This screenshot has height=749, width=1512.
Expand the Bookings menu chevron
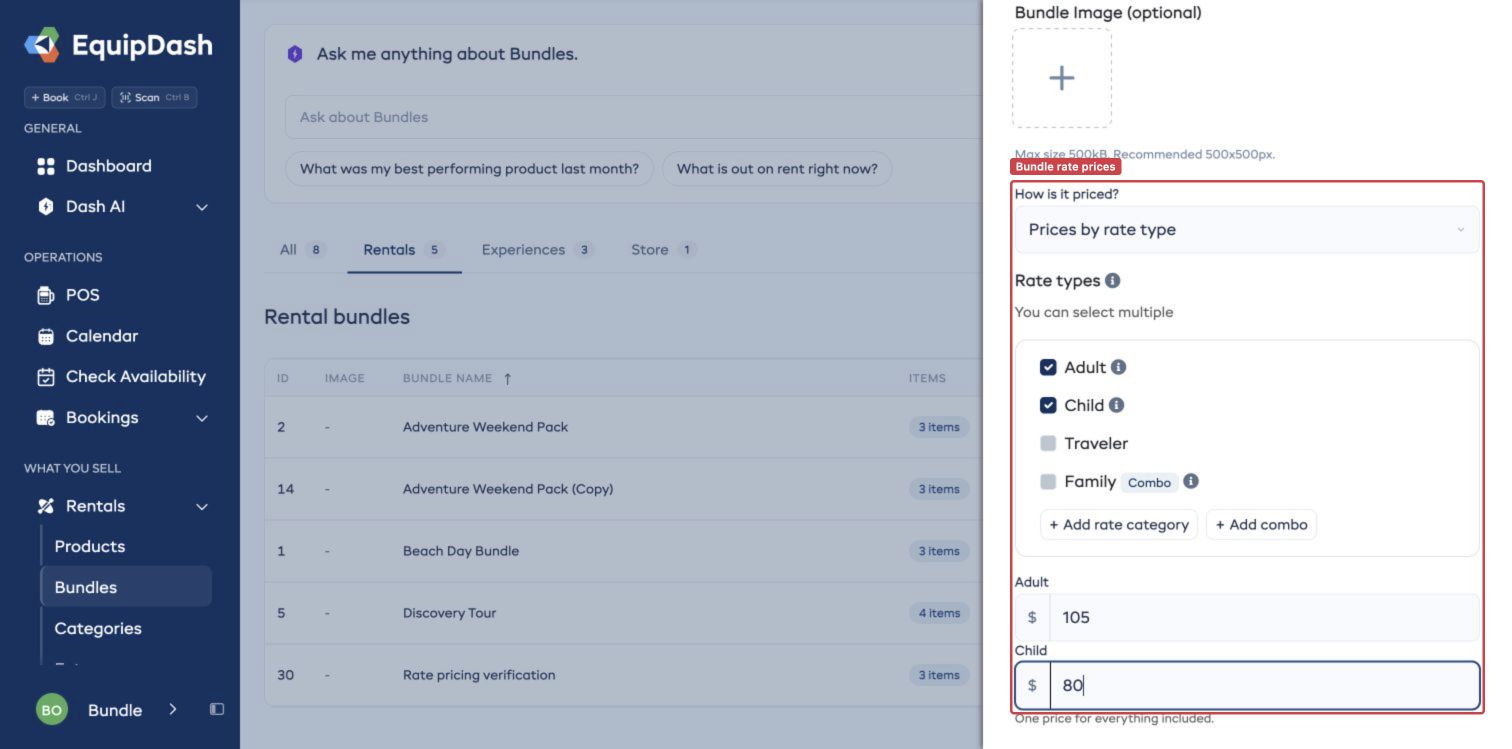click(x=202, y=418)
